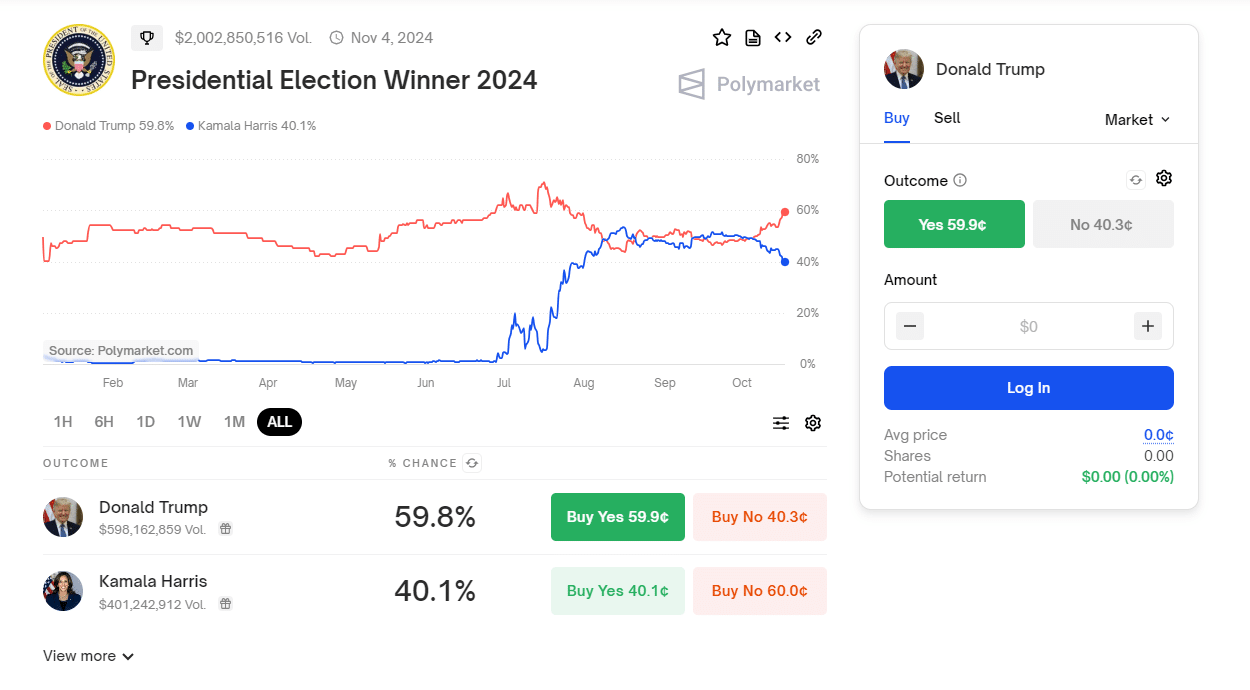Click the embed code brackets icon
Viewport: 1250px width, 690px height.
tap(783, 38)
